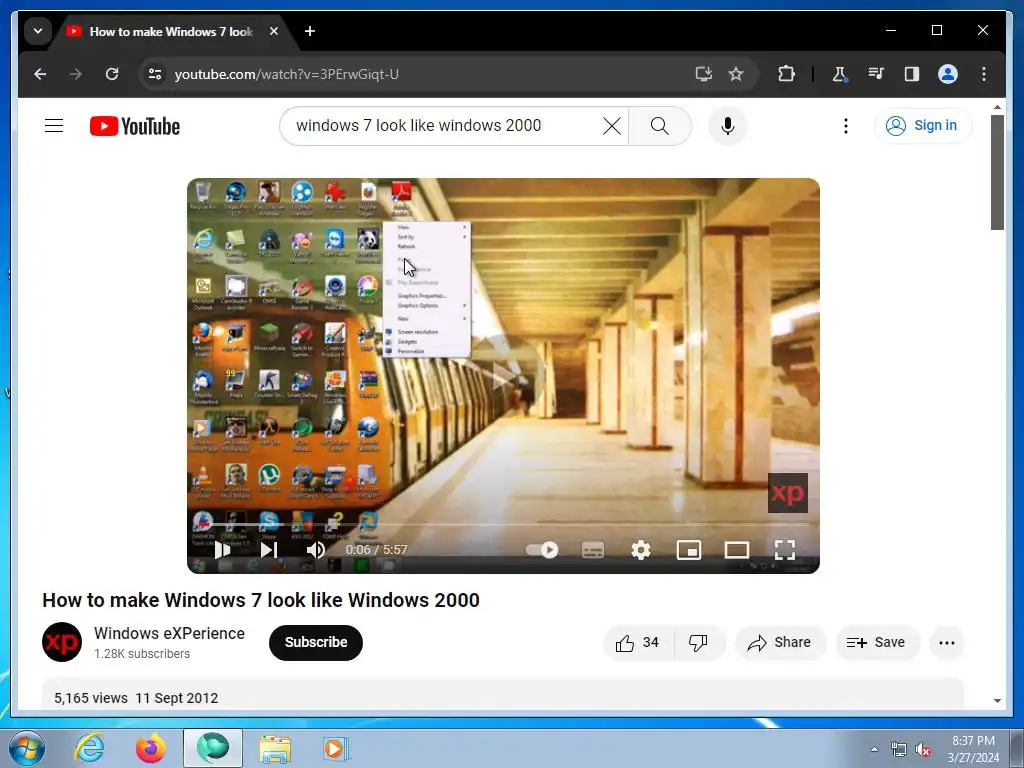Click the page vertical scrollbar thumb
1024x768 pixels.
[997, 172]
